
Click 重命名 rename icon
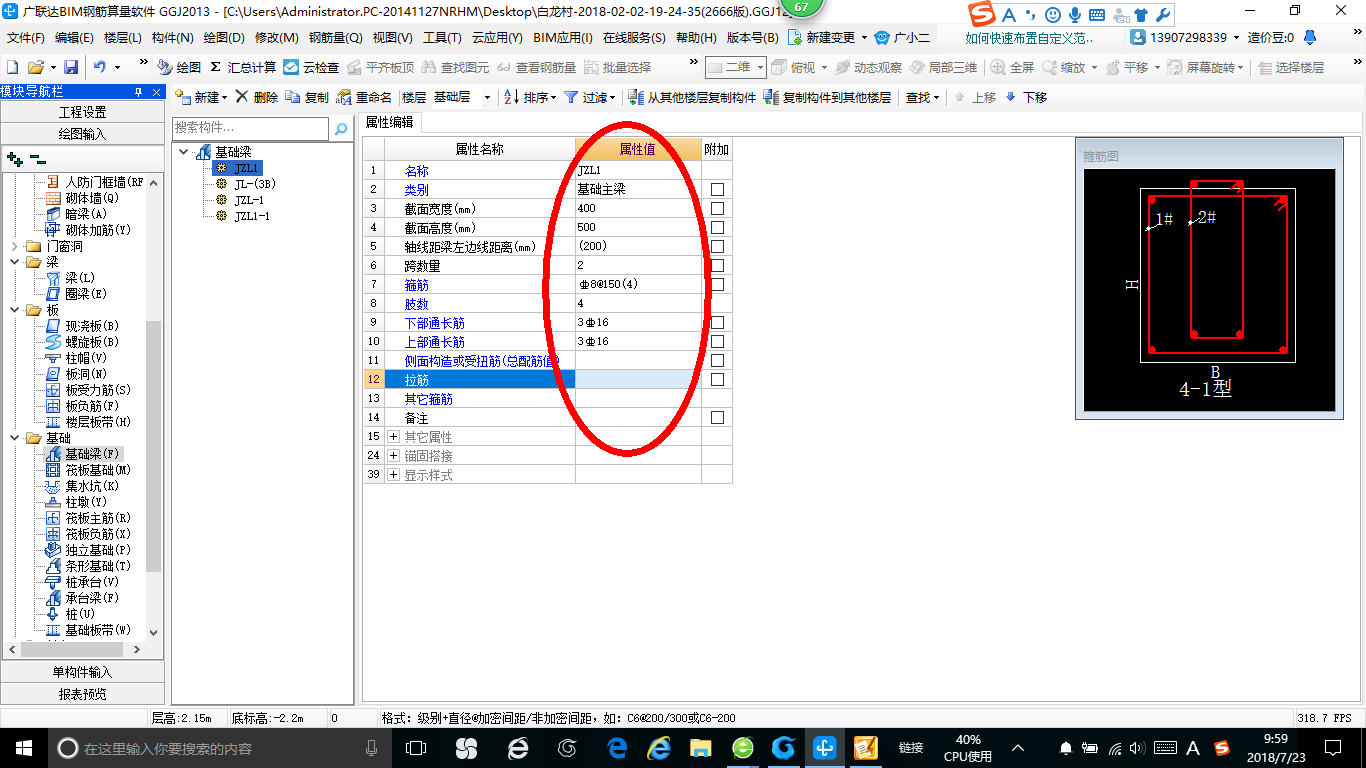point(365,97)
